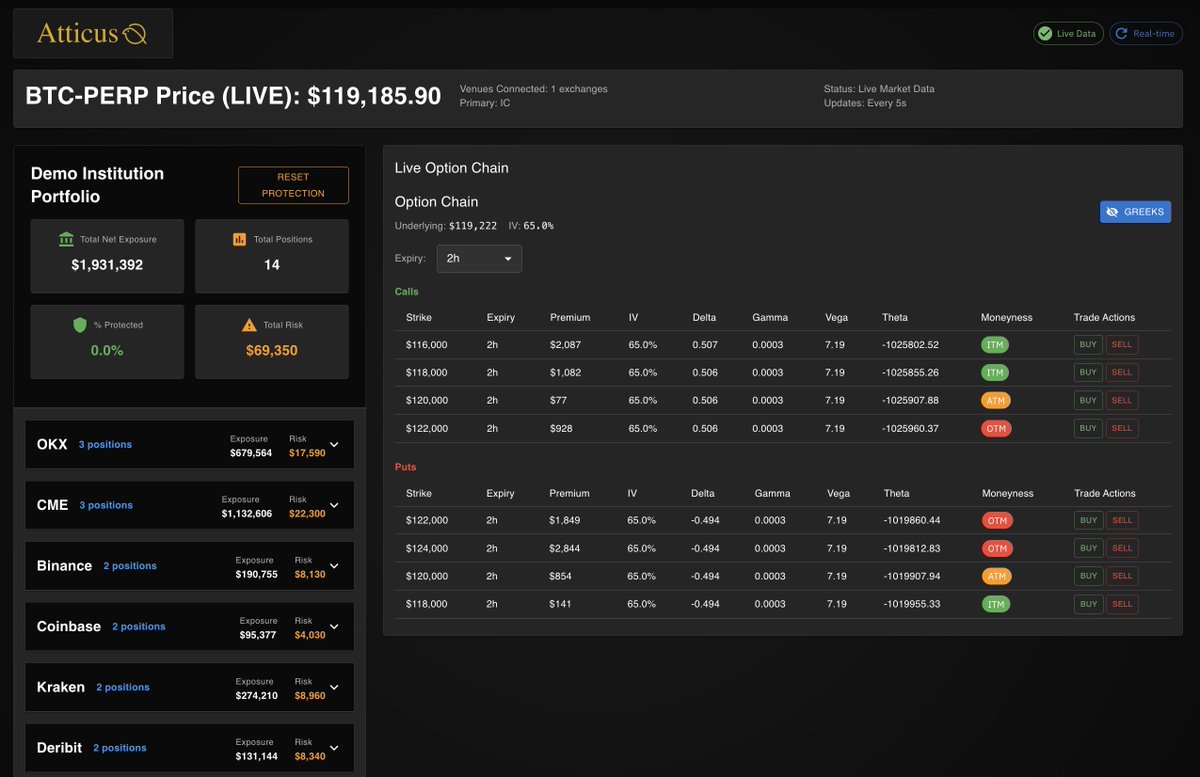Buy the $116,000 call option
The height and width of the screenshot is (777, 1200).
(x=1088, y=344)
